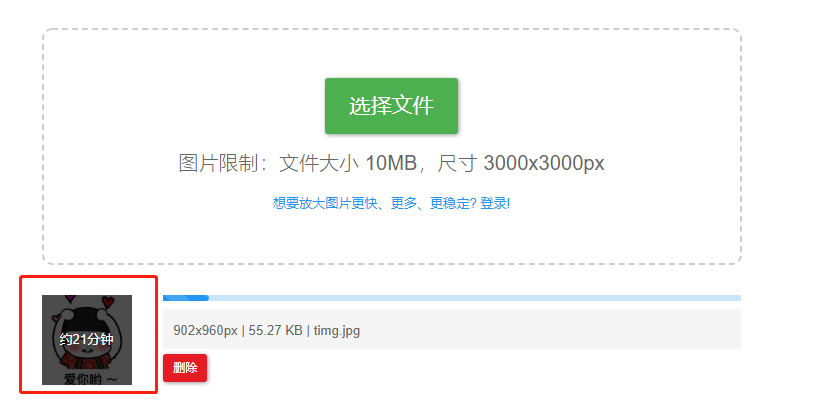Open the 登录 link for faster enlarging
This screenshot has height=402, width=818.
[x=494, y=203]
